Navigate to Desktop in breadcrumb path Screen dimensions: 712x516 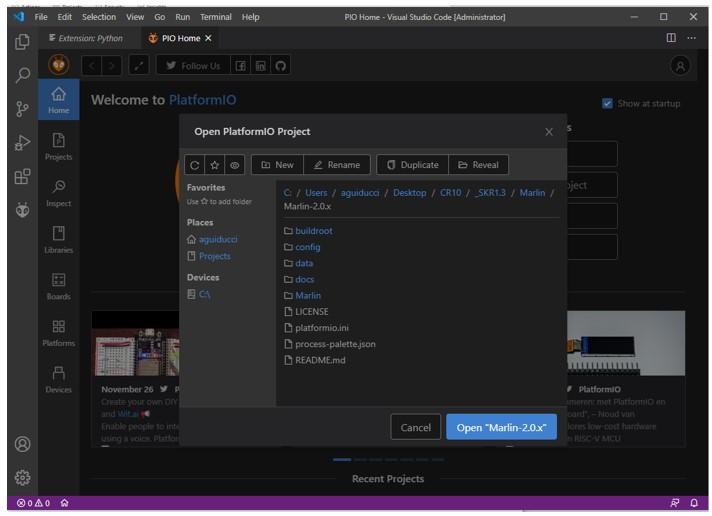click(x=410, y=193)
